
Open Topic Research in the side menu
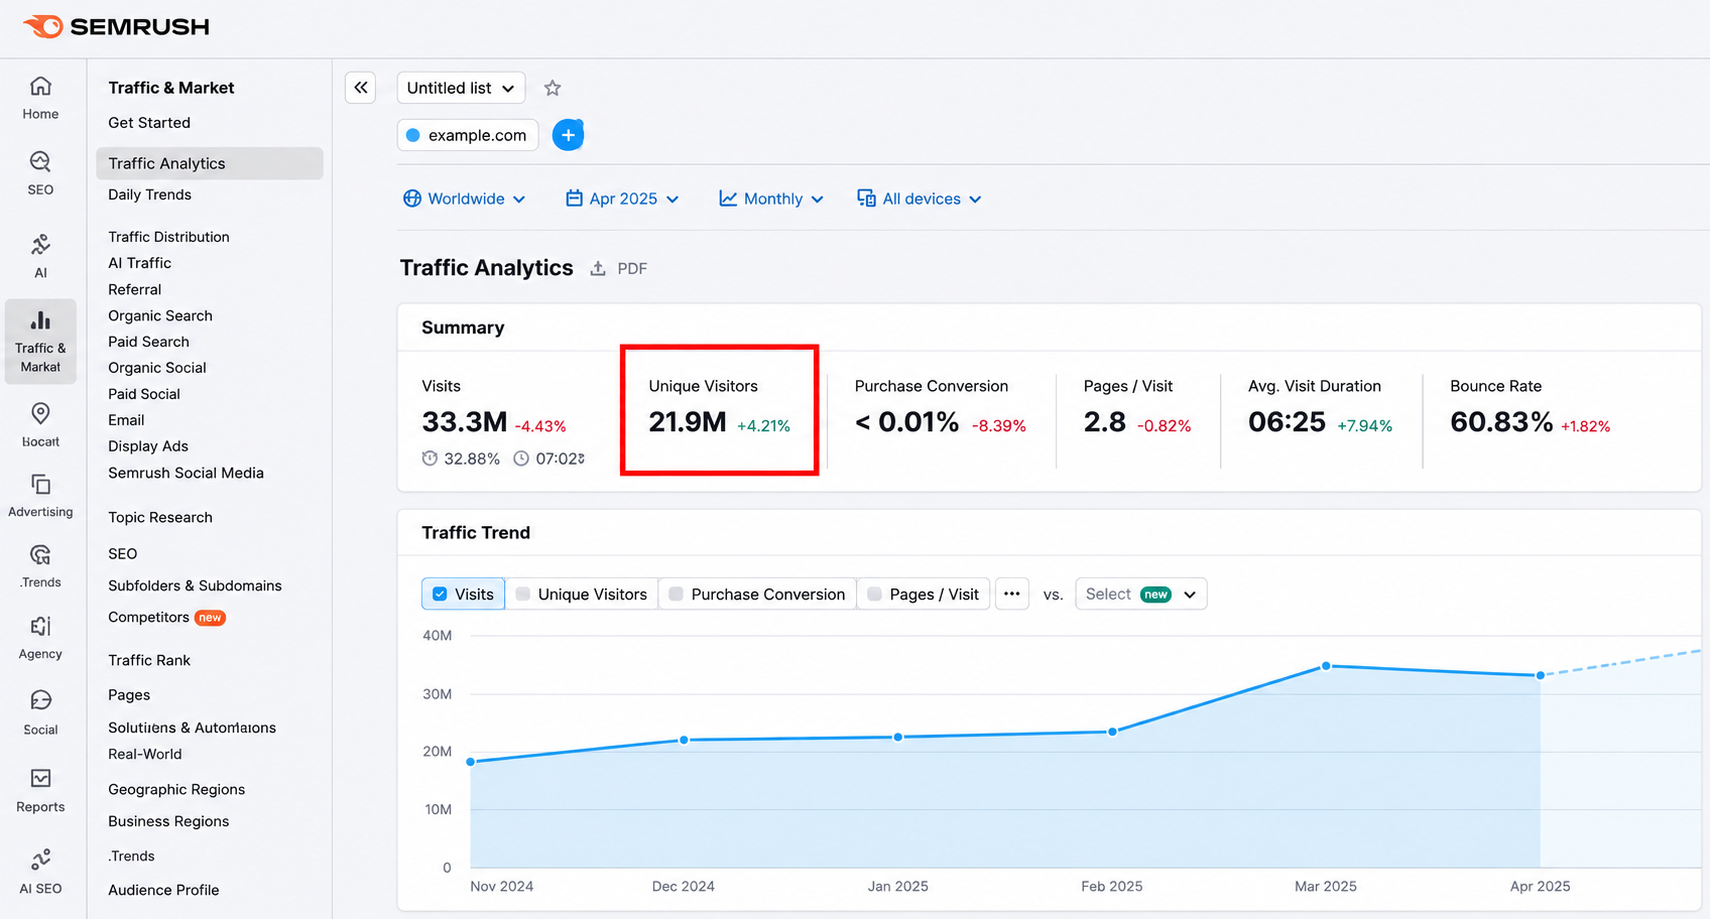(160, 517)
